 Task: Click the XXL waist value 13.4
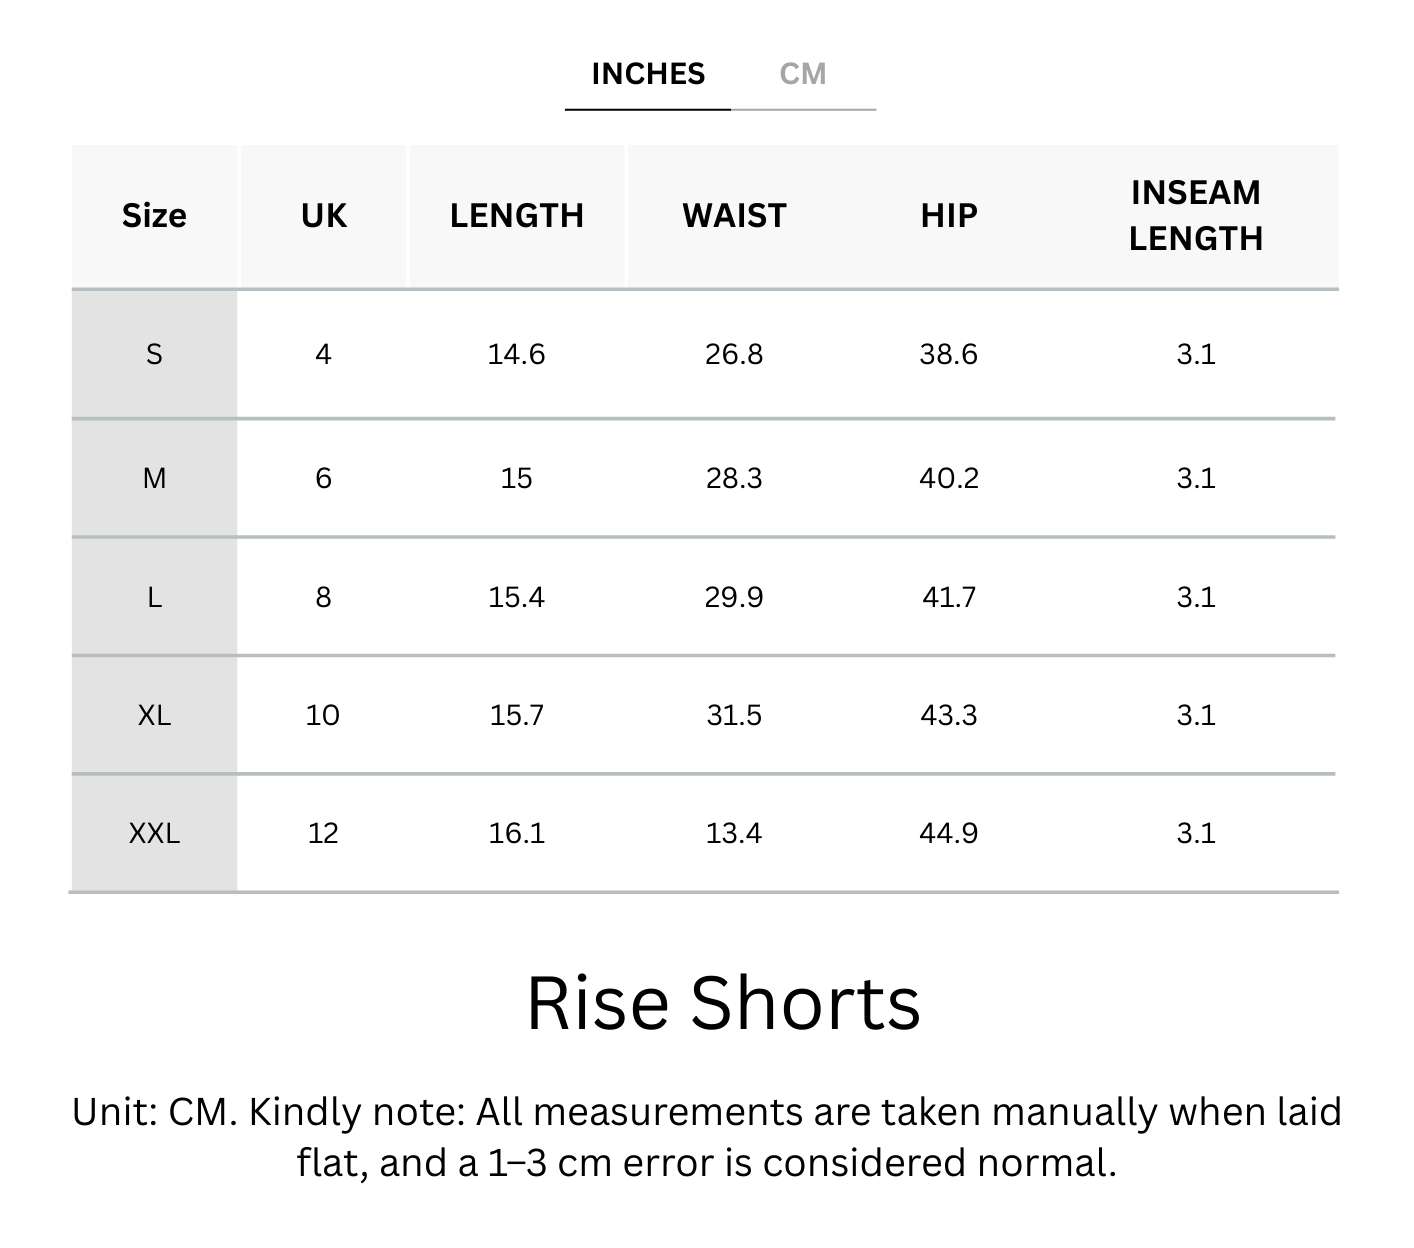tap(734, 833)
